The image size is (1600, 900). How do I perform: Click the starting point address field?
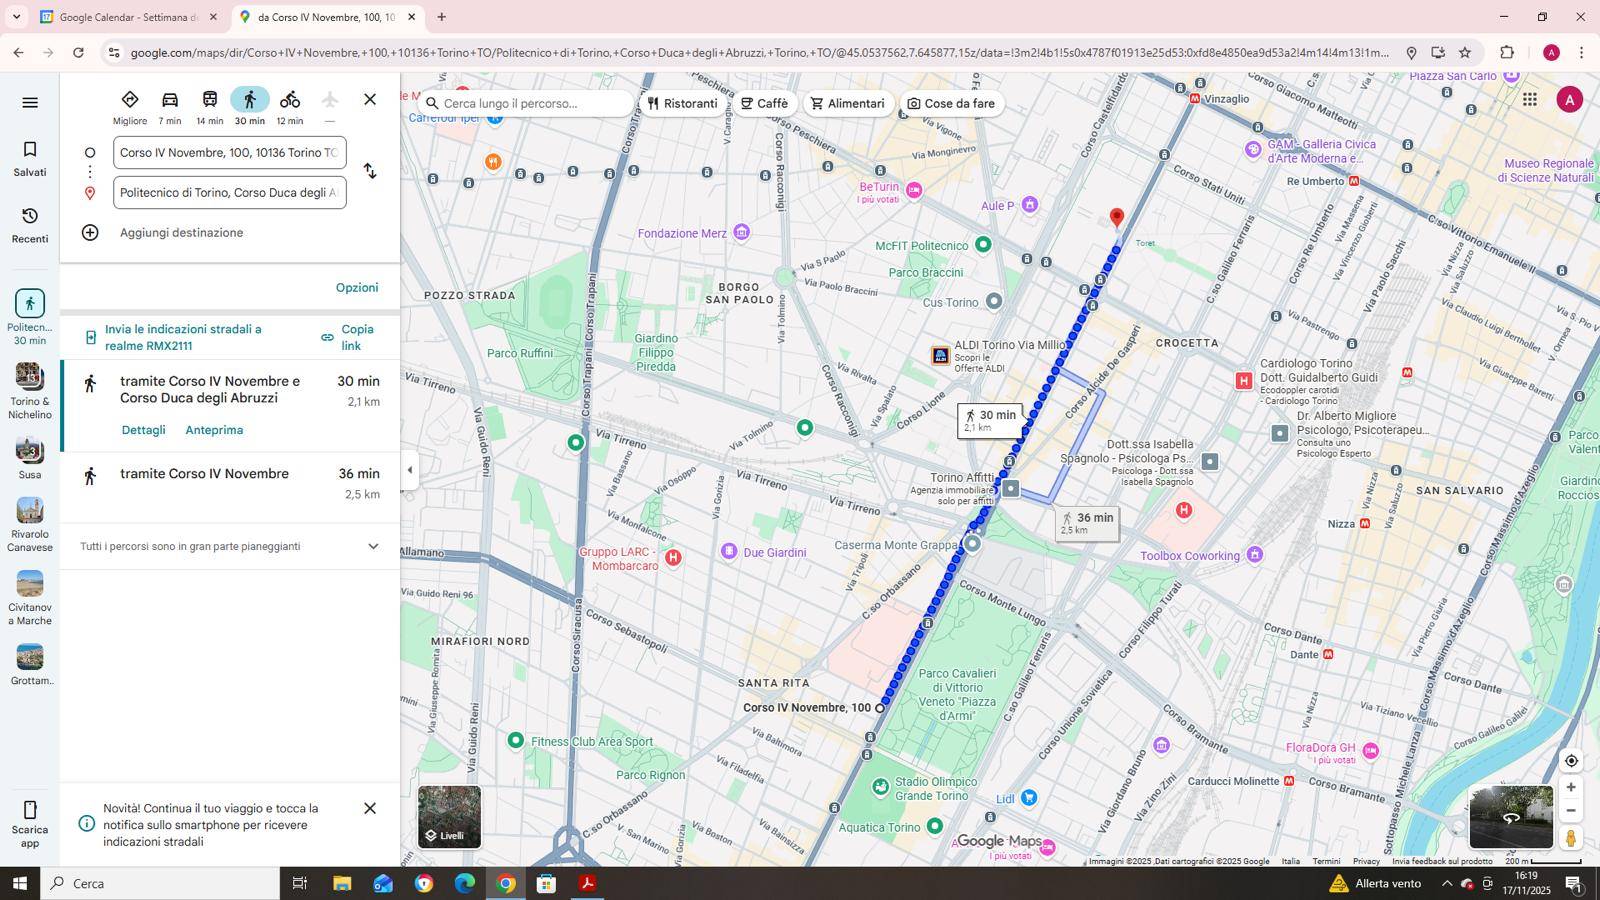(x=229, y=153)
